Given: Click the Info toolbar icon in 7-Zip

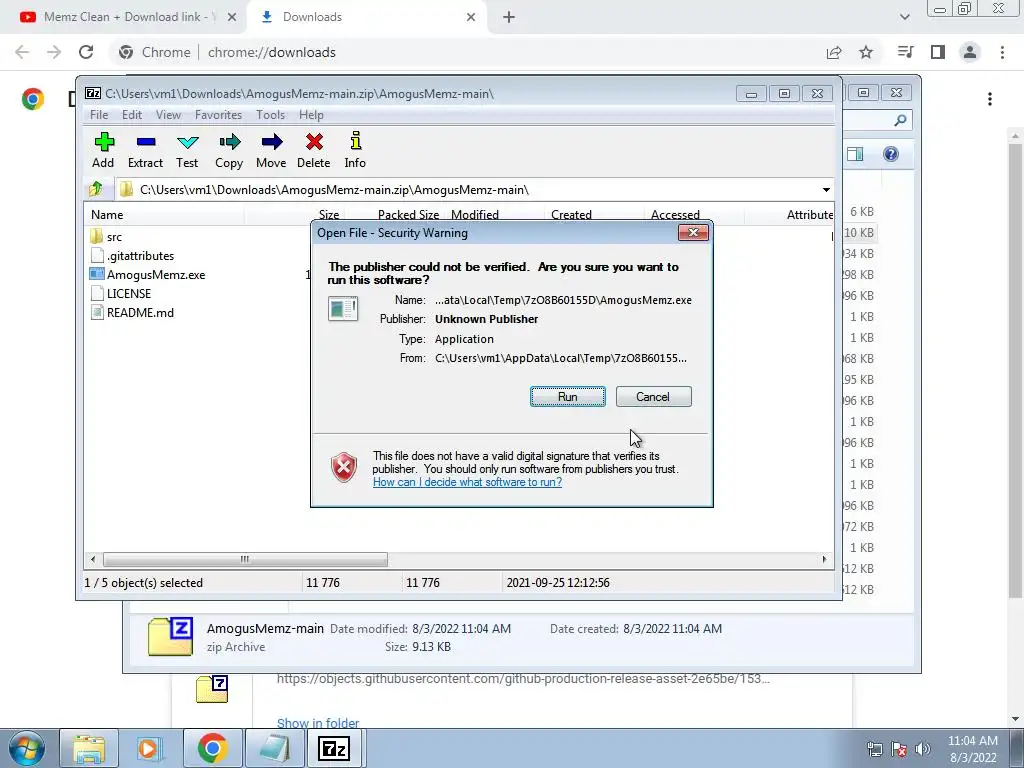Looking at the screenshot, I should [x=355, y=150].
